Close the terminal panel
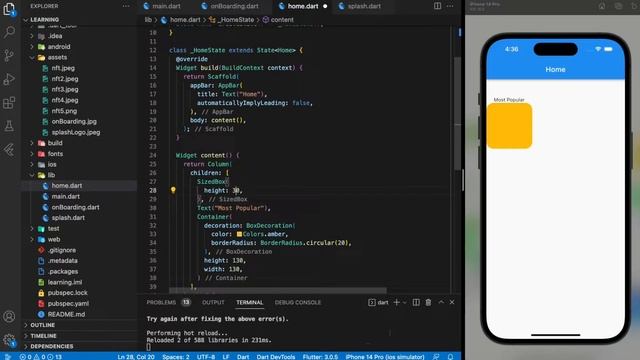Viewport: 640px width, 360px height. [452, 302]
